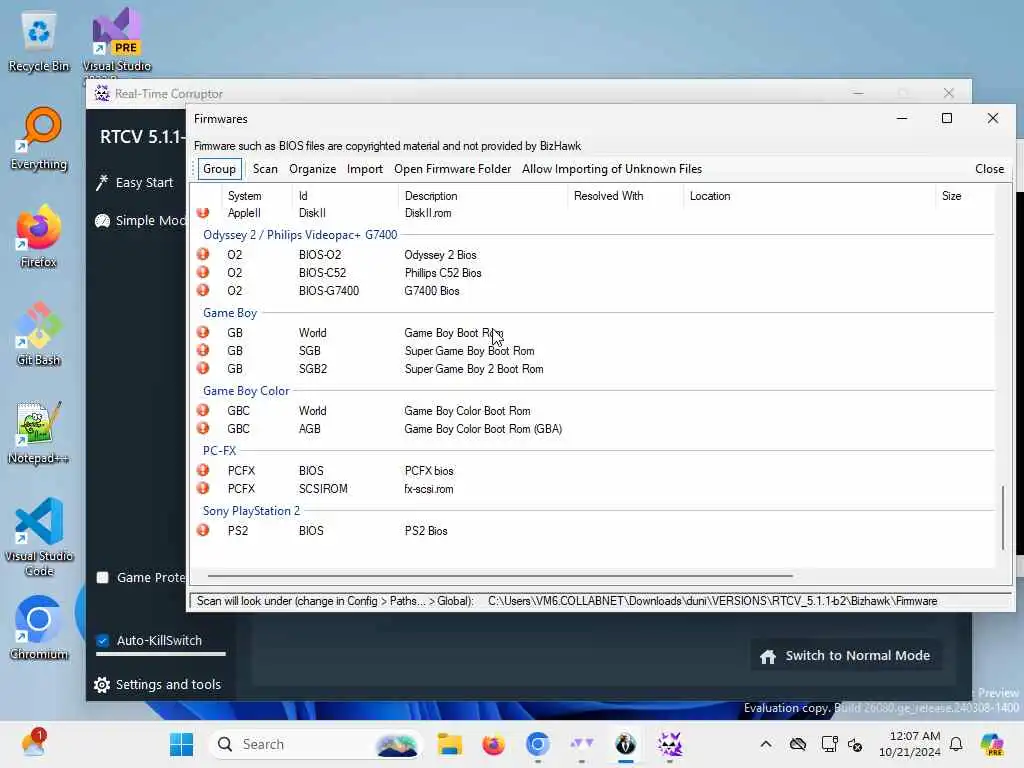Viewport: 1024px width, 768px height.
Task: Click the Resolved With column header
Action: coord(608,196)
